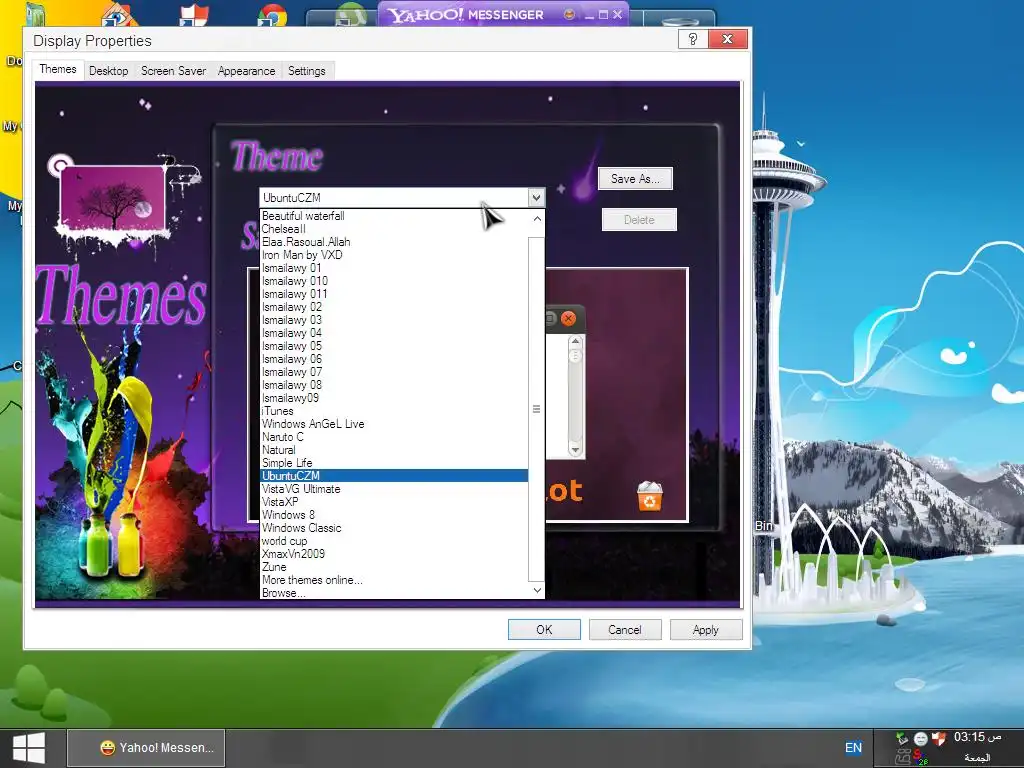Click the recycle bin icon in theme preview
The height and width of the screenshot is (768, 1024).
[649, 496]
